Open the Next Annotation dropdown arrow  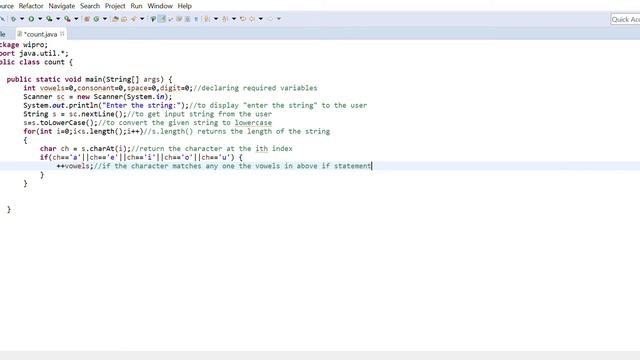tap(216, 19)
